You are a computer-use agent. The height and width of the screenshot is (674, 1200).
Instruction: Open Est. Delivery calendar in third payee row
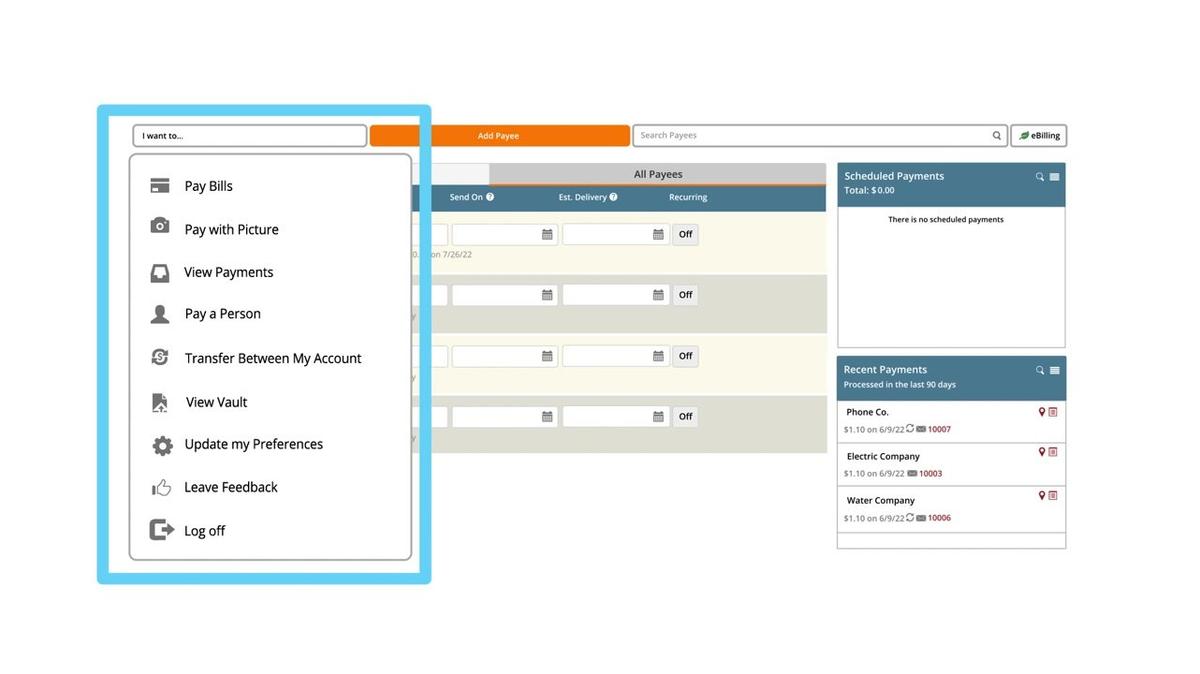point(658,356)
